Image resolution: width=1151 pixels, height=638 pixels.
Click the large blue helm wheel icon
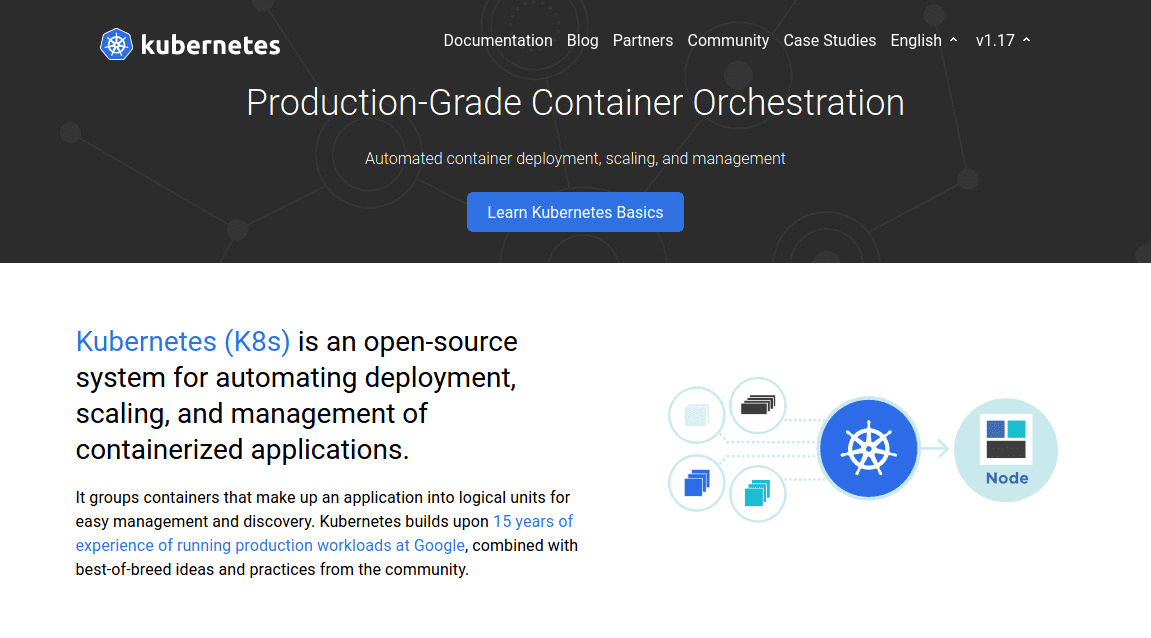(868, 448)
